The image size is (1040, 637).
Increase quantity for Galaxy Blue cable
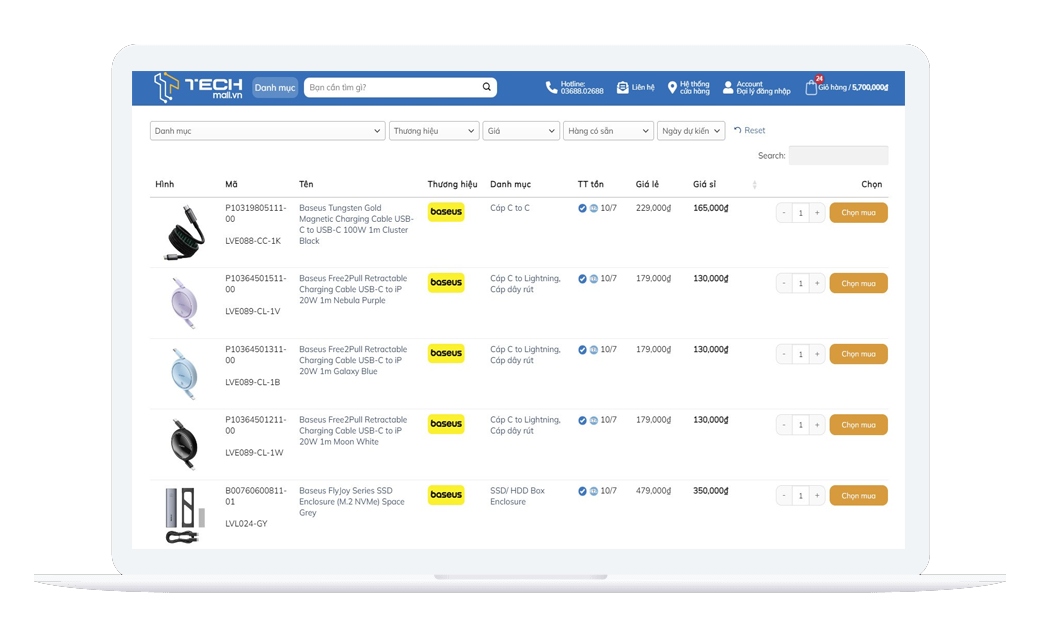pos(817,354)
